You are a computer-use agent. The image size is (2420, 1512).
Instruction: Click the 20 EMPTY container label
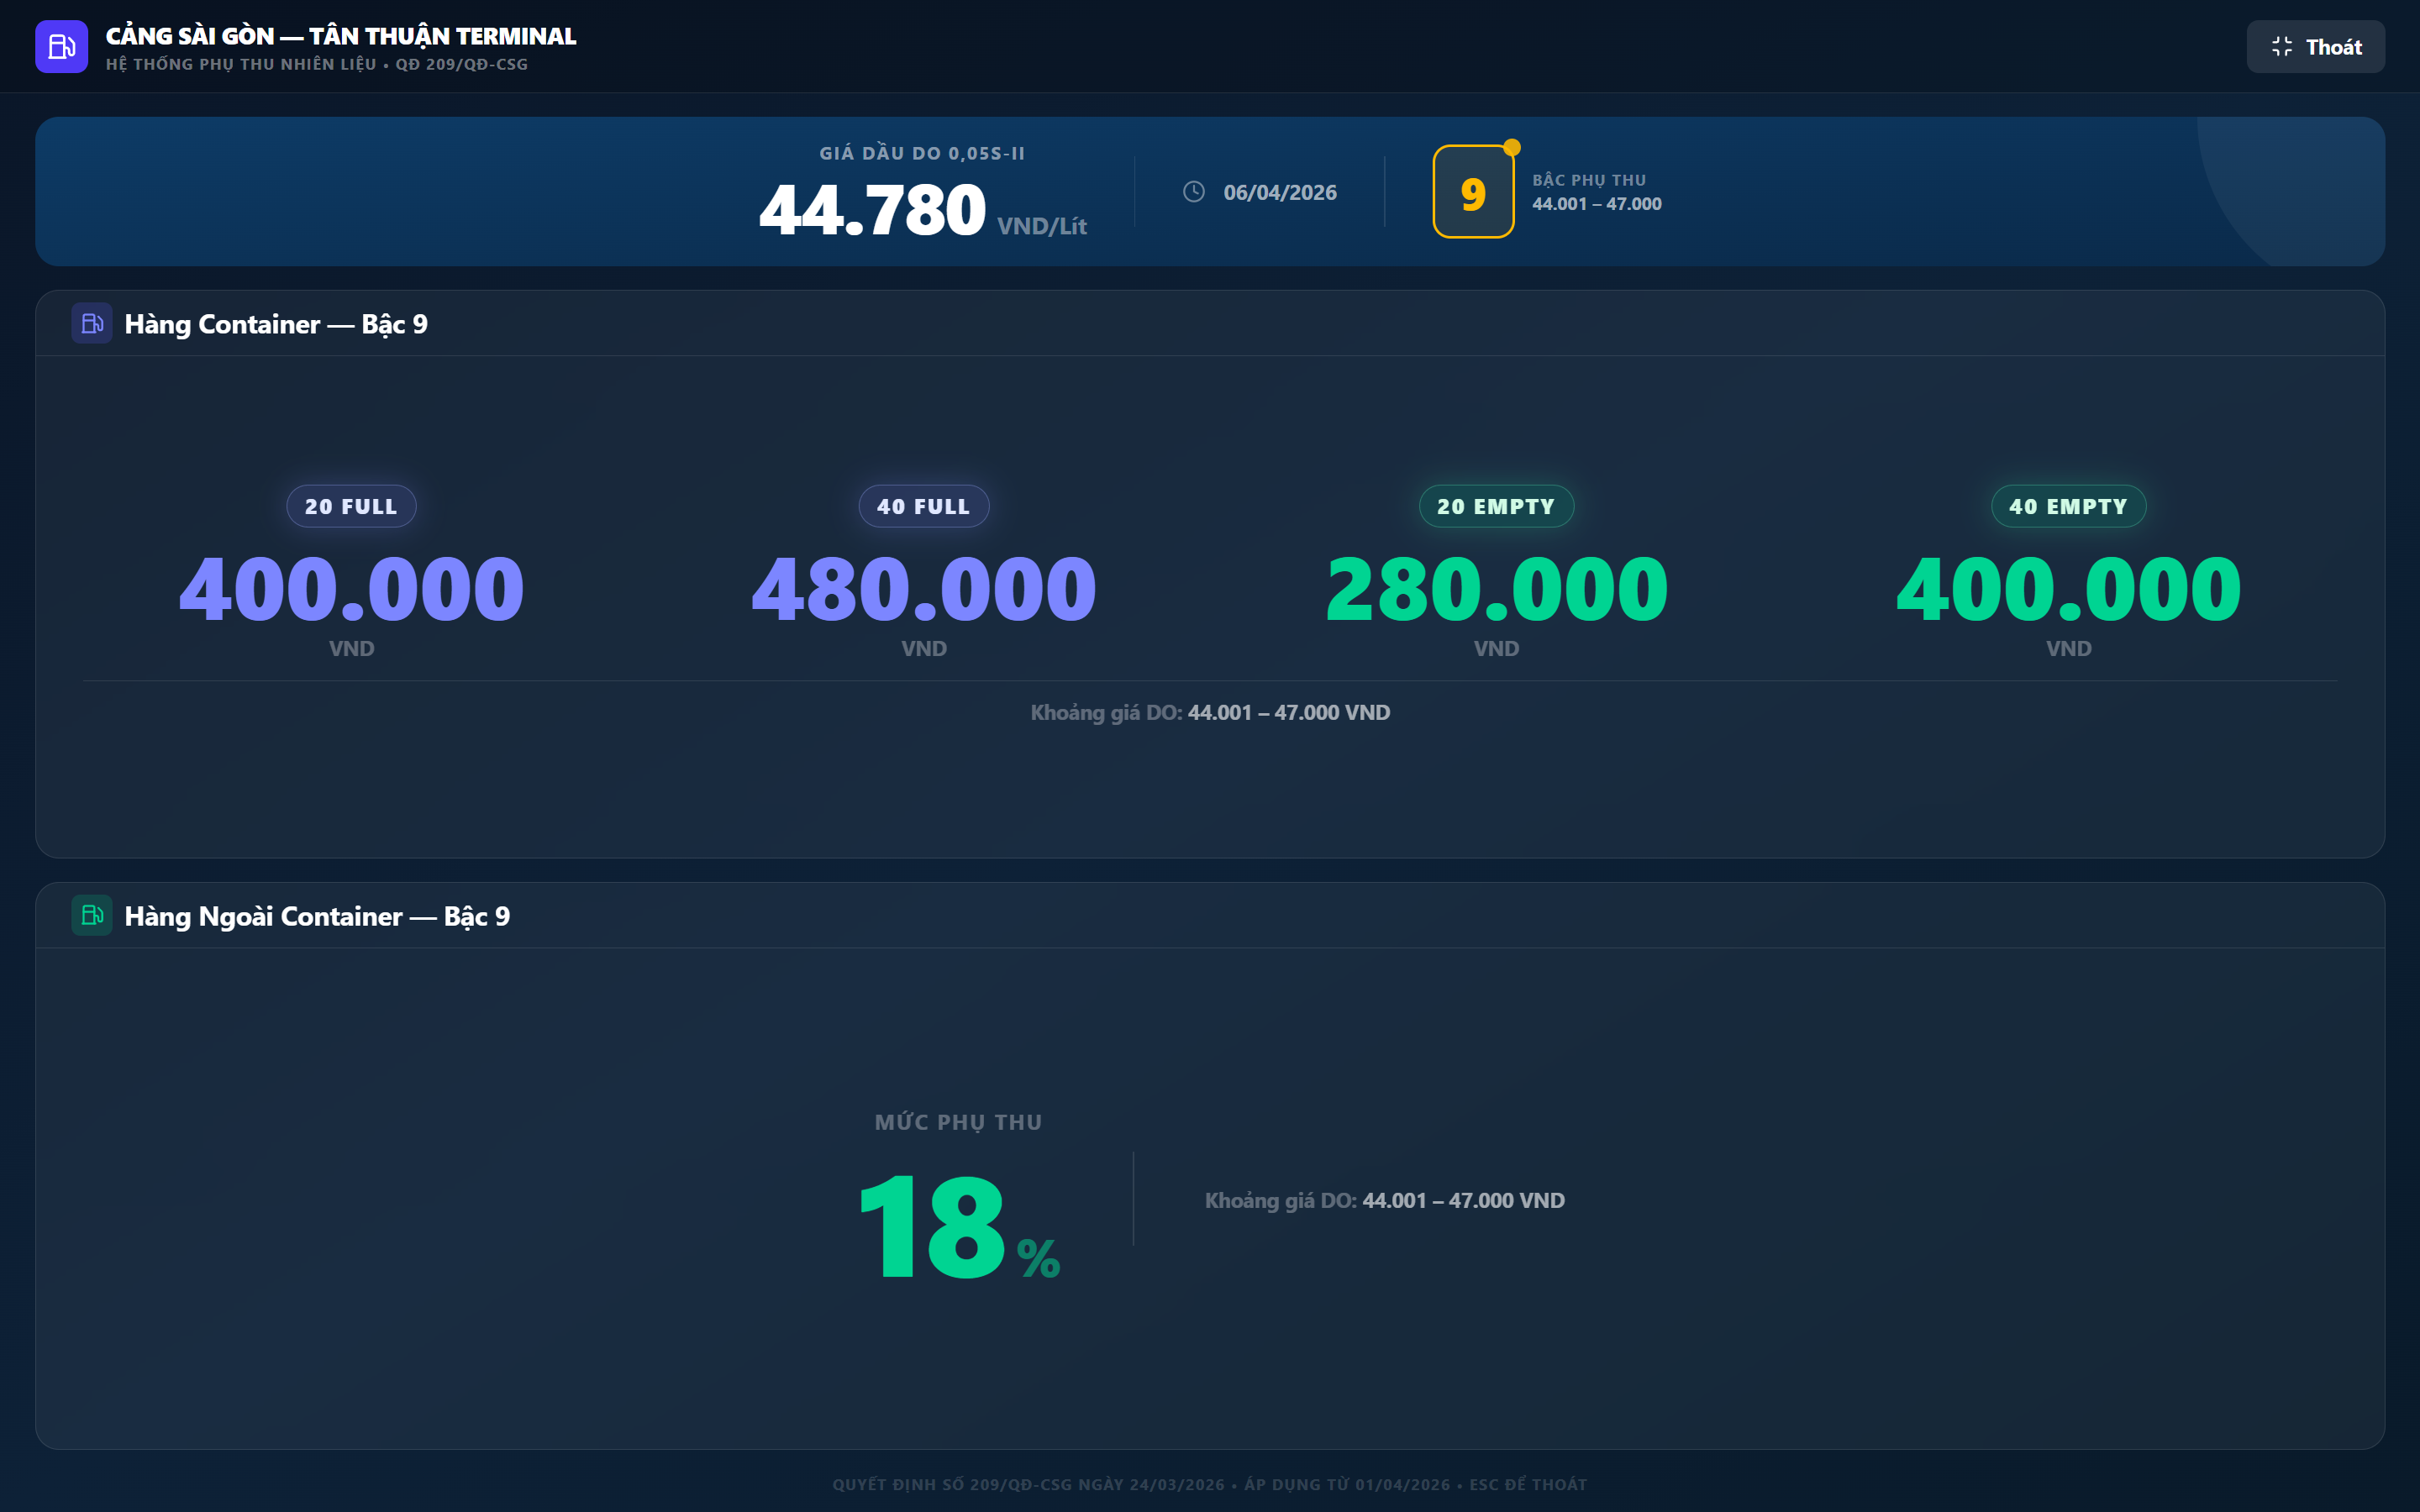coord(1496,507)
